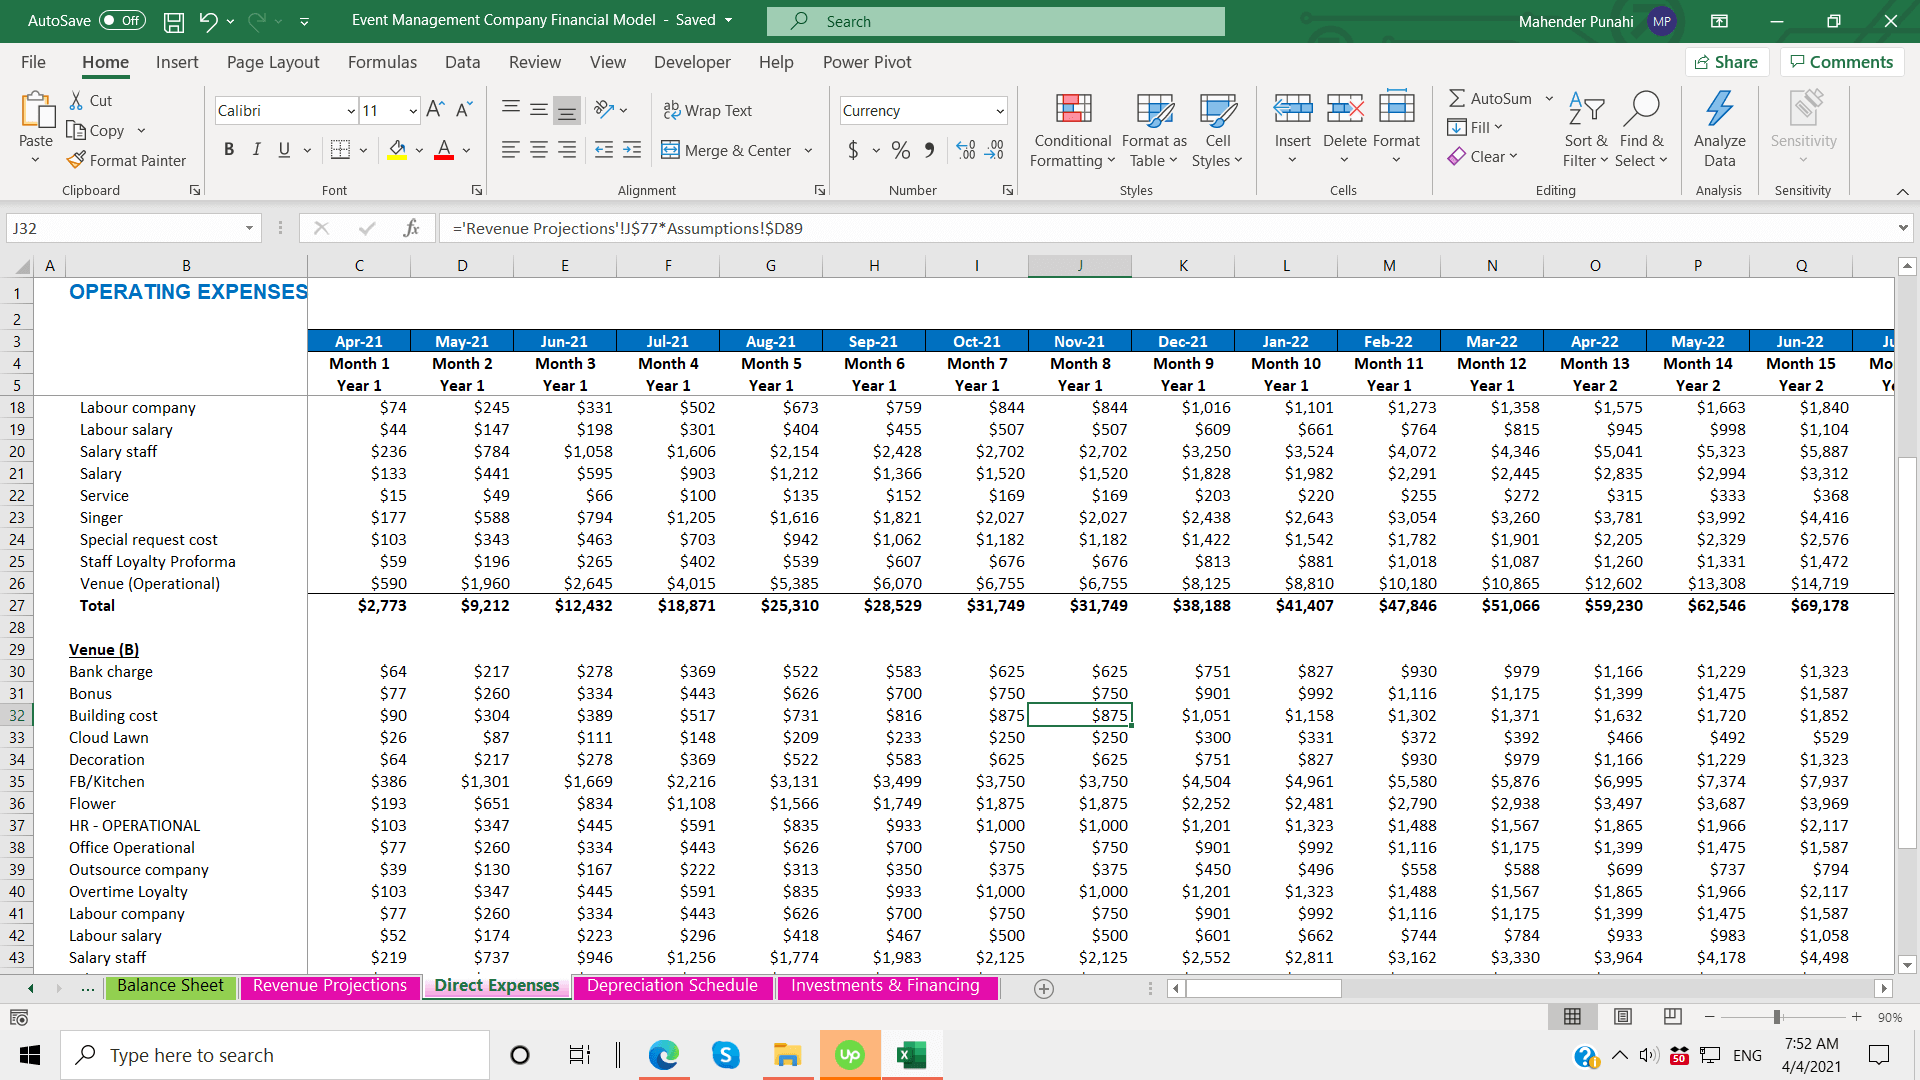Click the Comma Style icon

[x=929, y=150]
